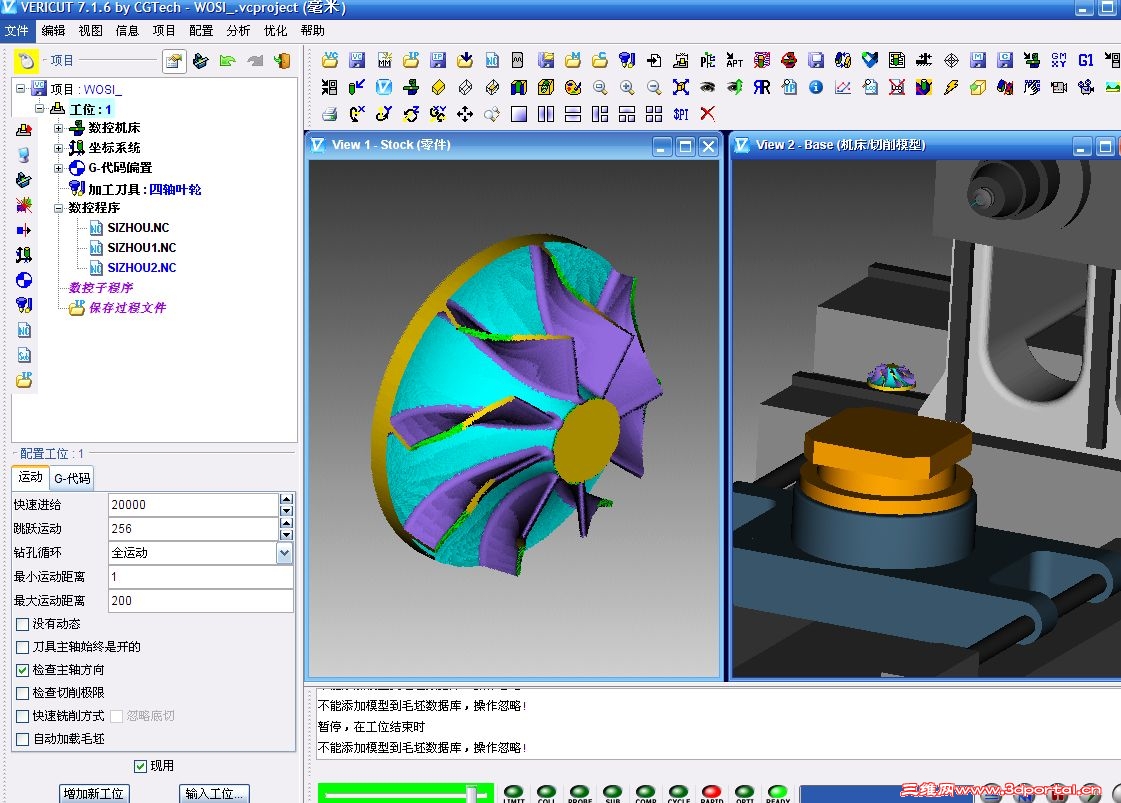The width and height of the screenshot is (1121, 803).
Task: Uncheck the 检查主轴方向 checkbox
Action: (x=22, y=670)
